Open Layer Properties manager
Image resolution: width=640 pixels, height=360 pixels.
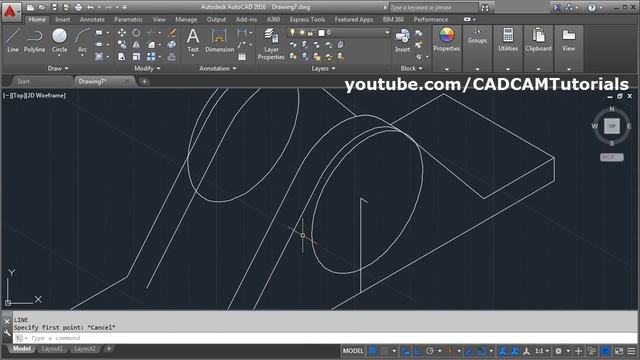pyautogui.click(x=271, y=44)
